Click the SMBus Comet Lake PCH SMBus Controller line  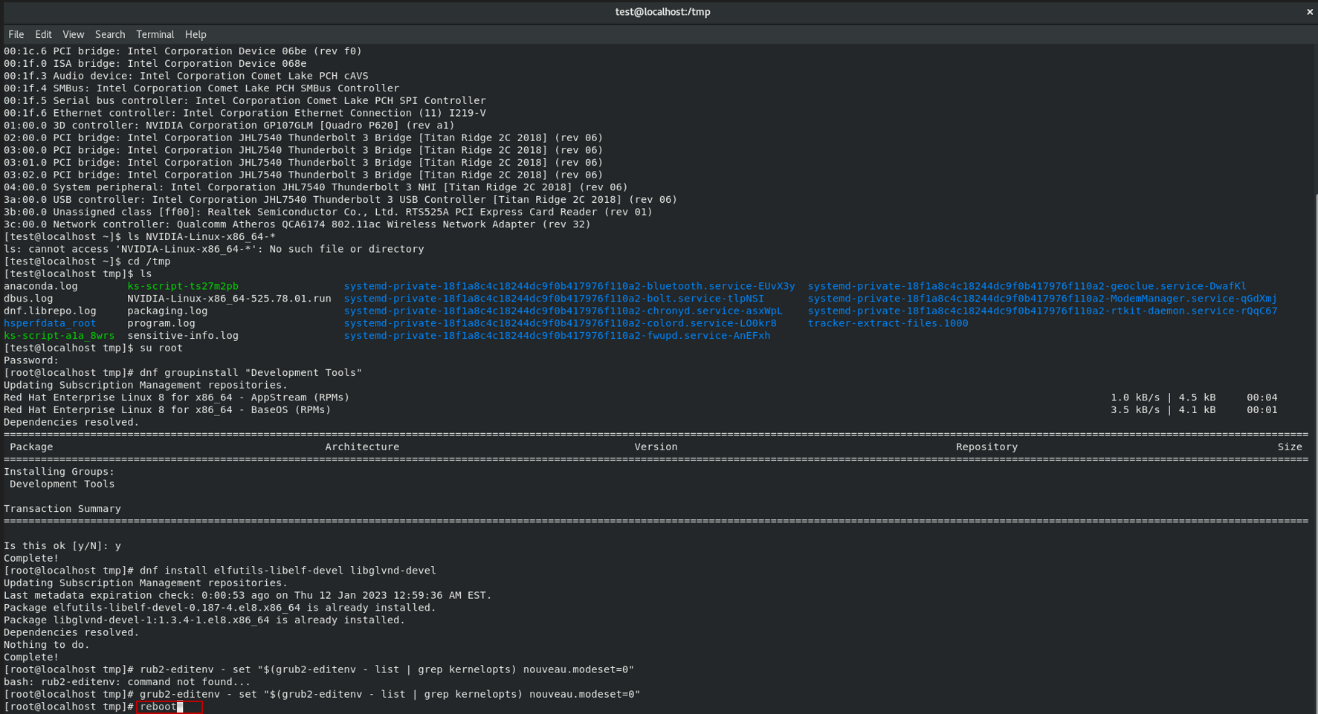[x=201, y=88]
